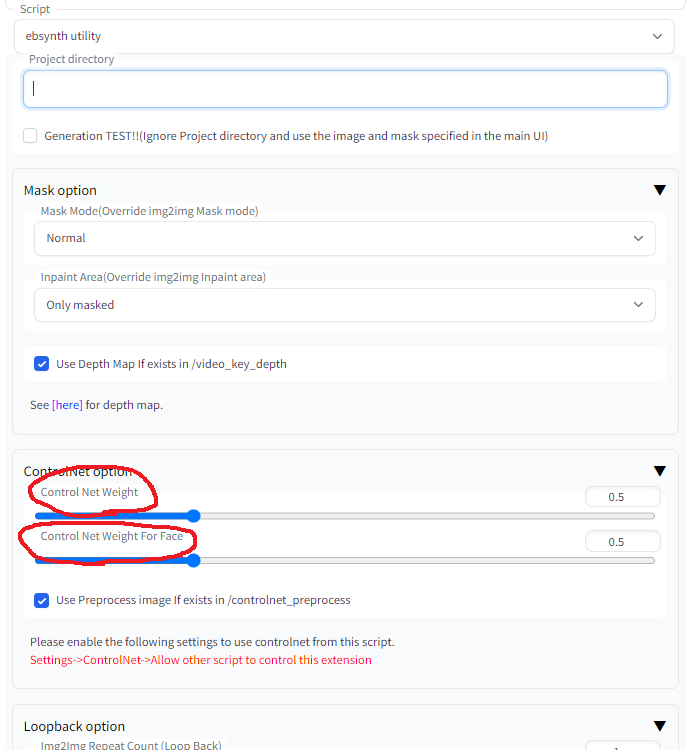The height and width of the screenshot is (750, 686).
Task: Click the chevron arrow in Mask Mode dropdown
Action: [638, 238]
